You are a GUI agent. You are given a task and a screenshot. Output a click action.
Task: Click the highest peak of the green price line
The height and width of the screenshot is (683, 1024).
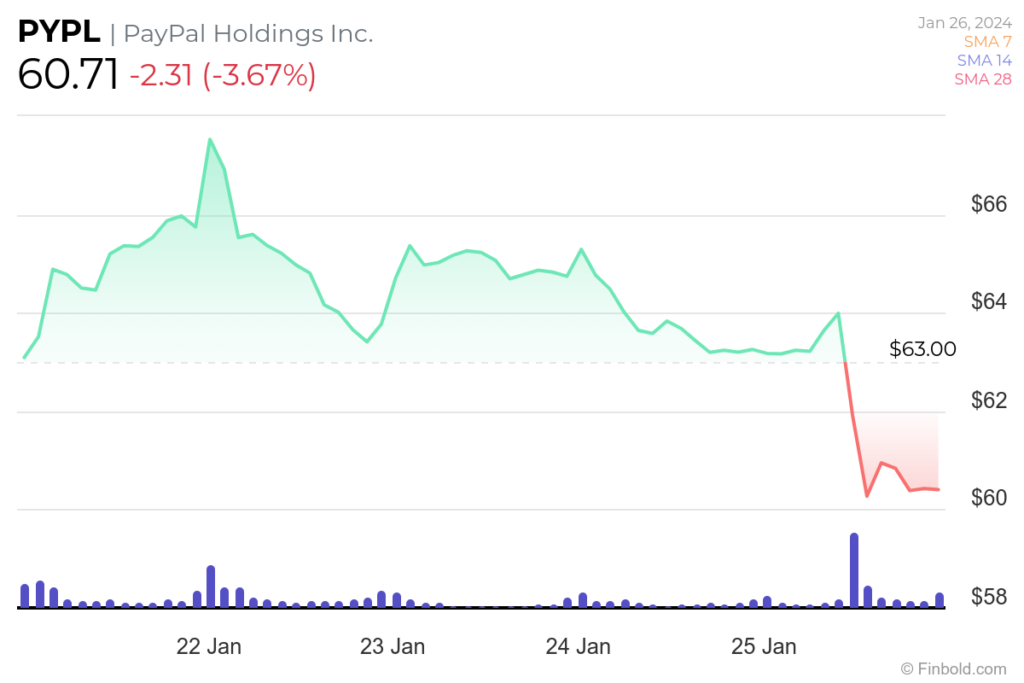coord(209,140)
